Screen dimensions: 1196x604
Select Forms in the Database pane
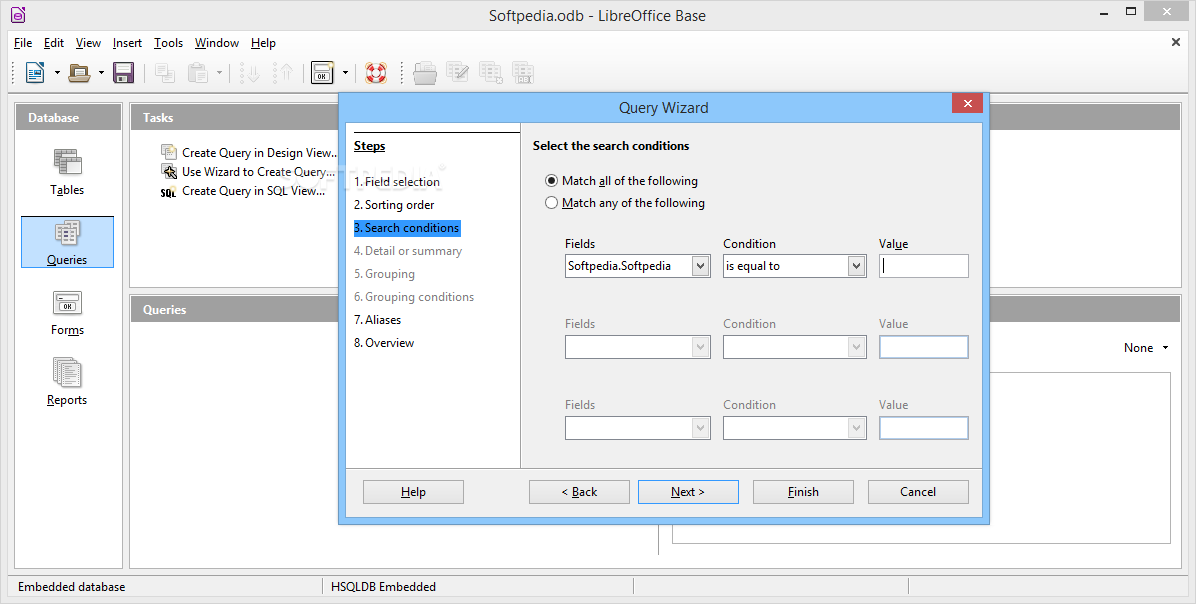[x=67, y=313]
